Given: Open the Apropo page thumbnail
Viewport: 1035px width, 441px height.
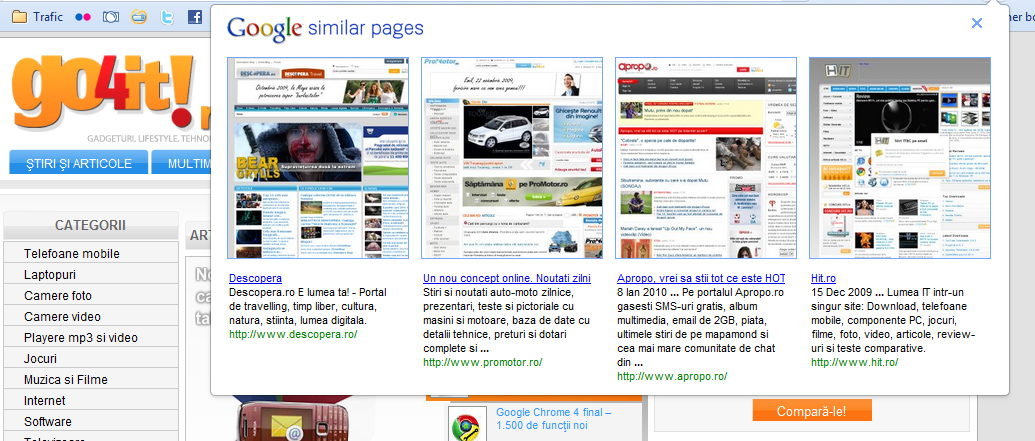Looking at the screenshot, I should click(706, 158).
